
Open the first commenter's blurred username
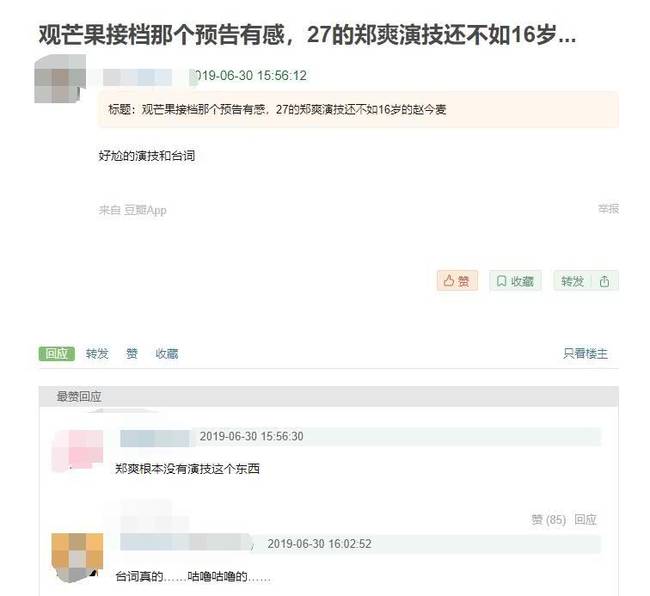pyautogui.click(x=155, y=438)
